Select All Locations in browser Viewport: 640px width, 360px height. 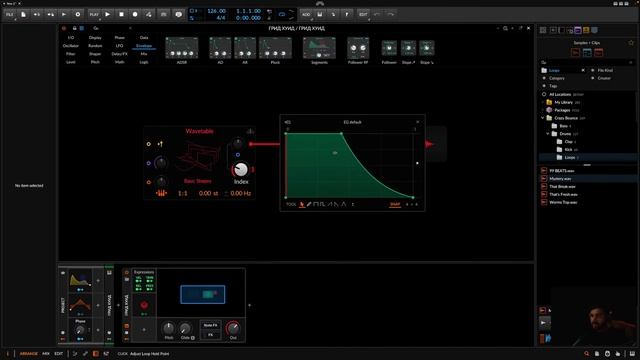pyautogui.click(x=560, y=94)
